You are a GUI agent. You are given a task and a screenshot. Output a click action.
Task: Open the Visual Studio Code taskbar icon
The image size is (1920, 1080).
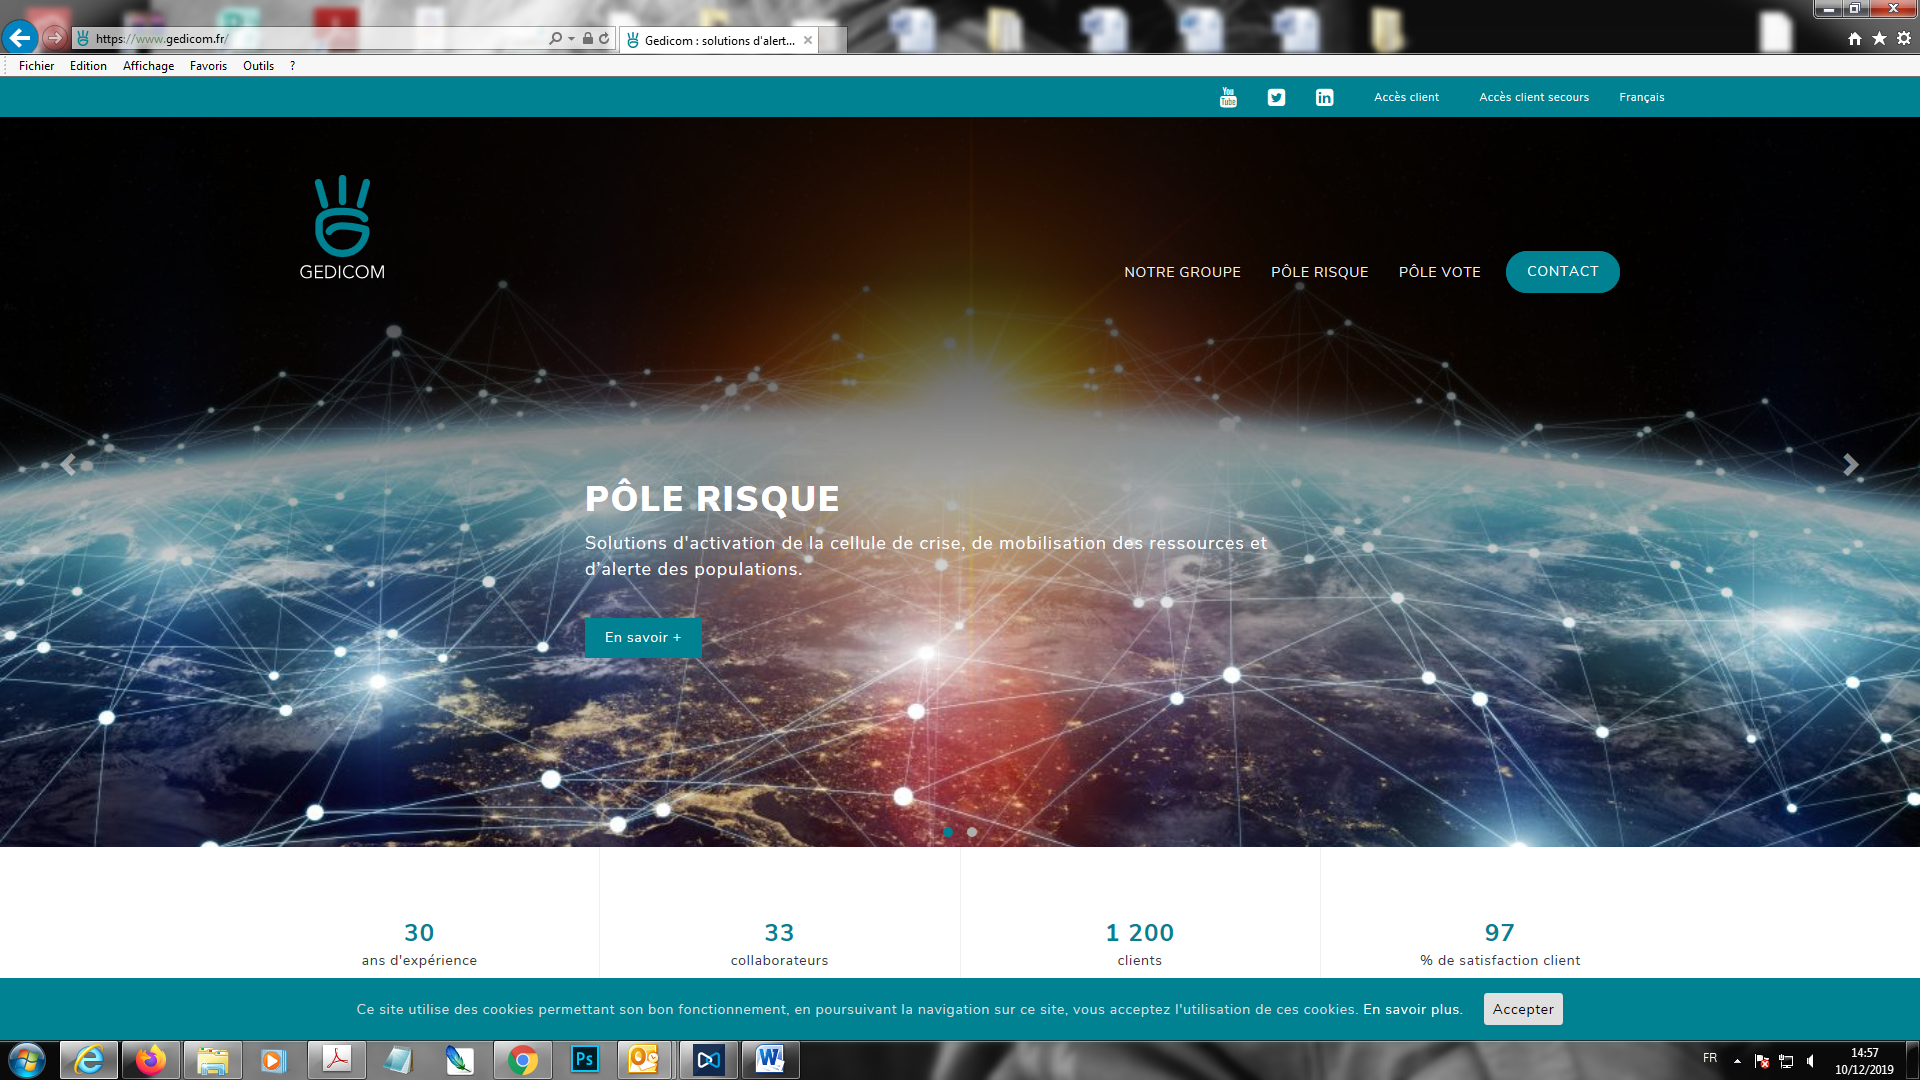tap(708, 1060)
